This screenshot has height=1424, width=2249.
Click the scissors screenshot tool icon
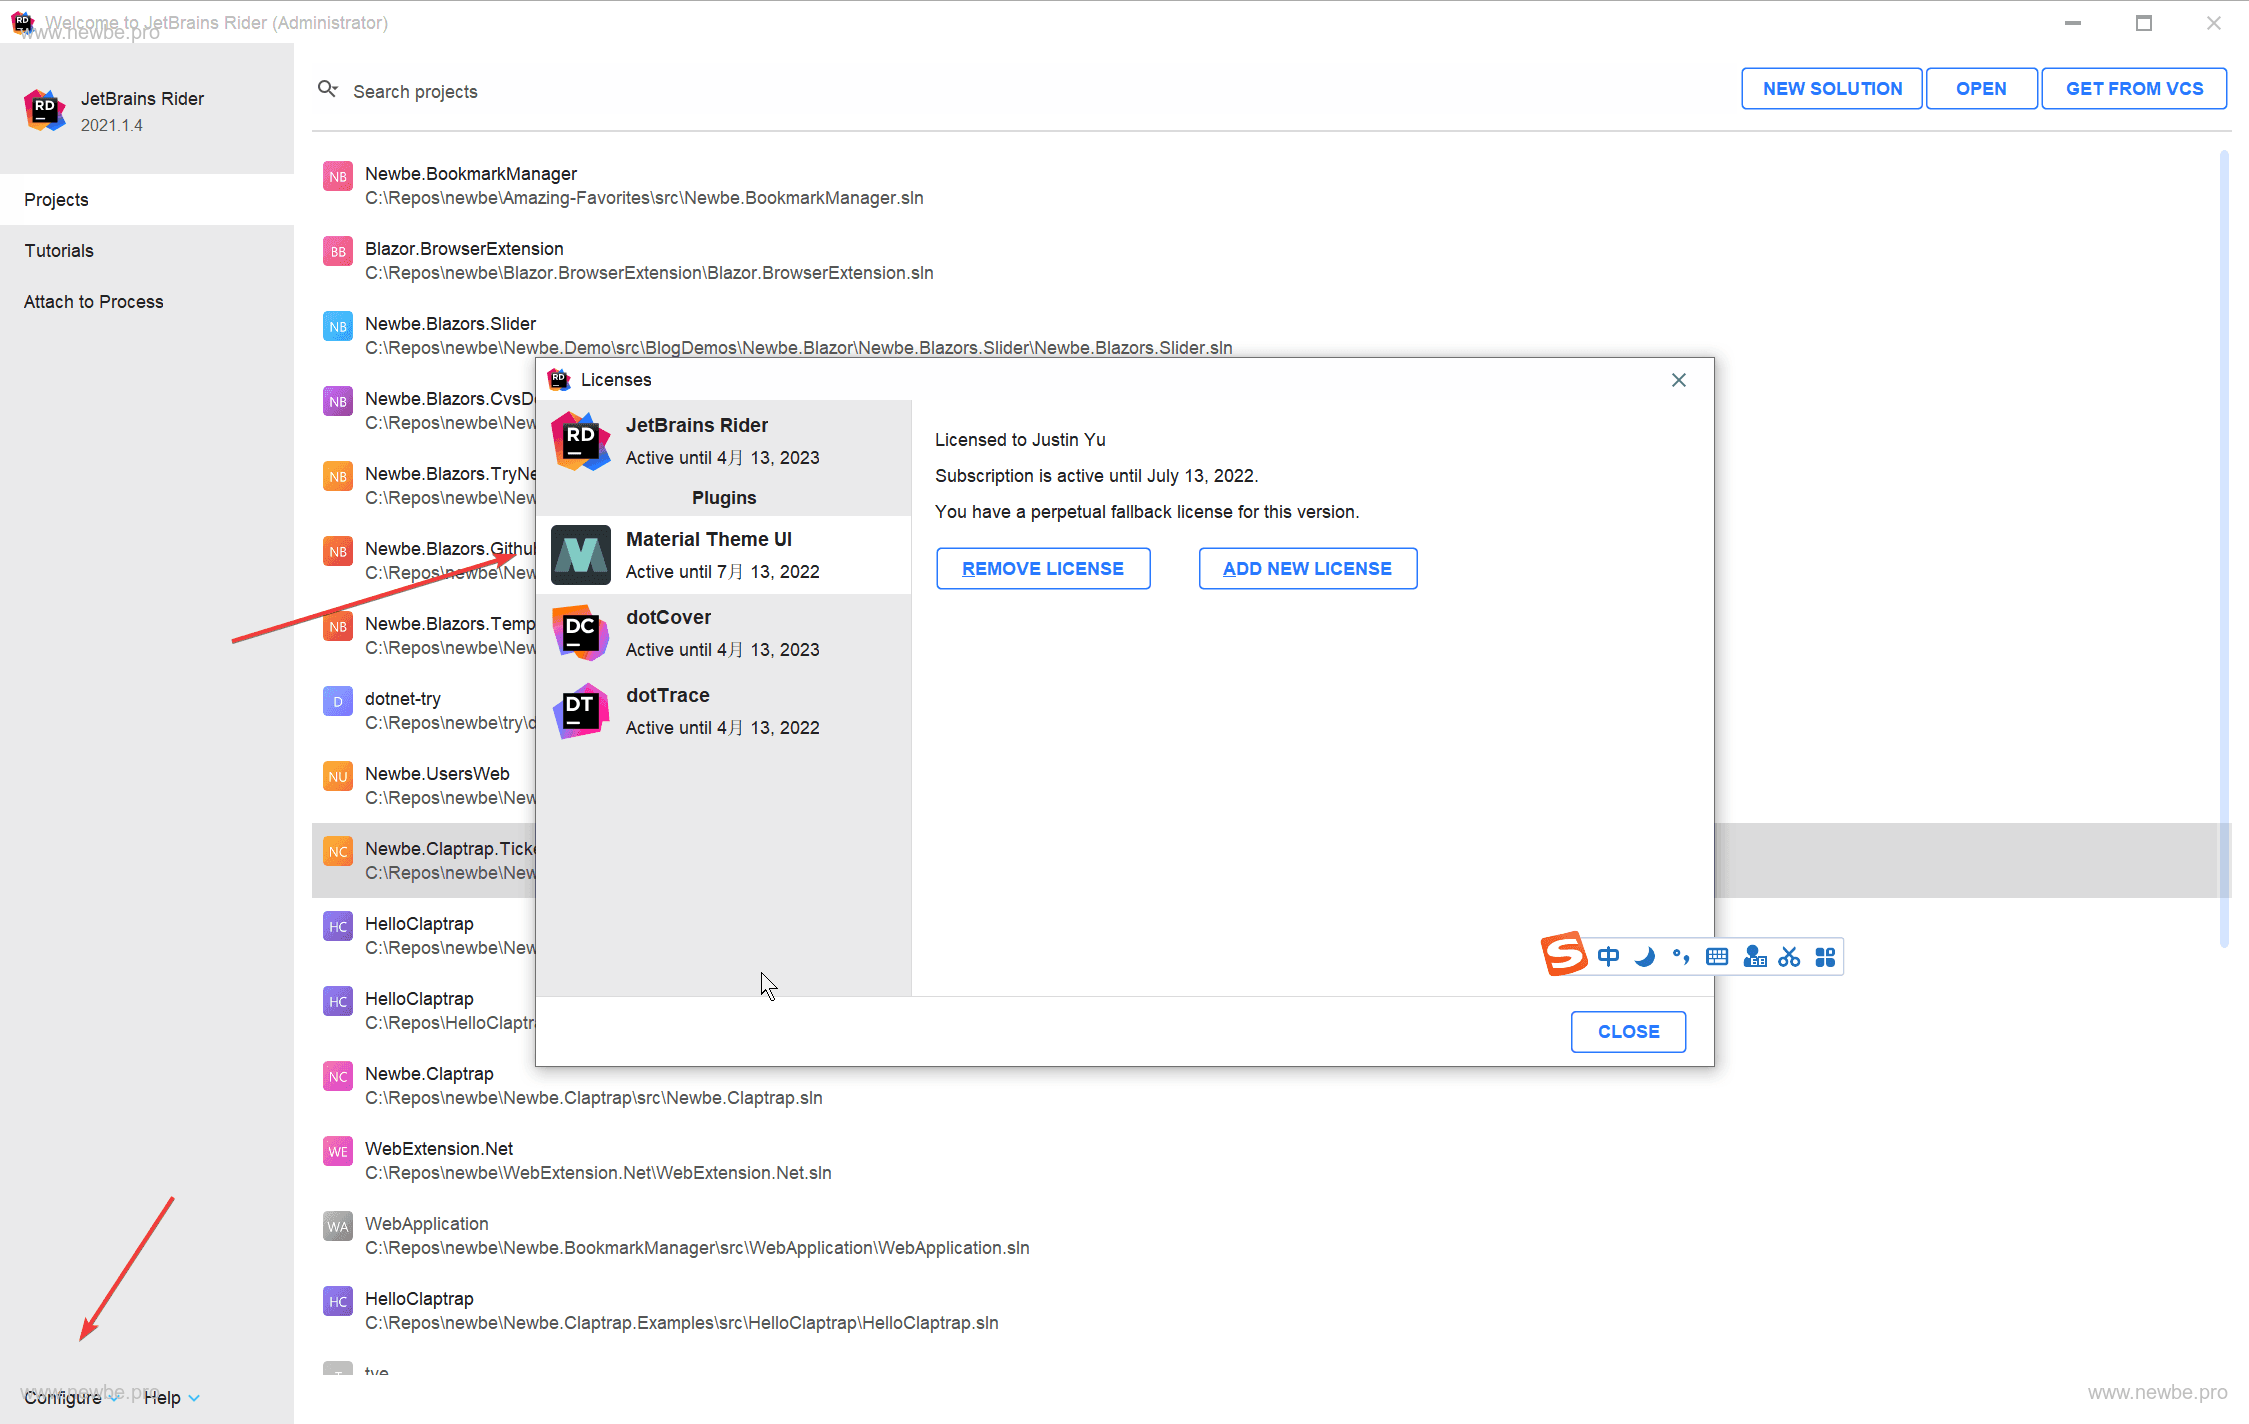pos(1789,957)
